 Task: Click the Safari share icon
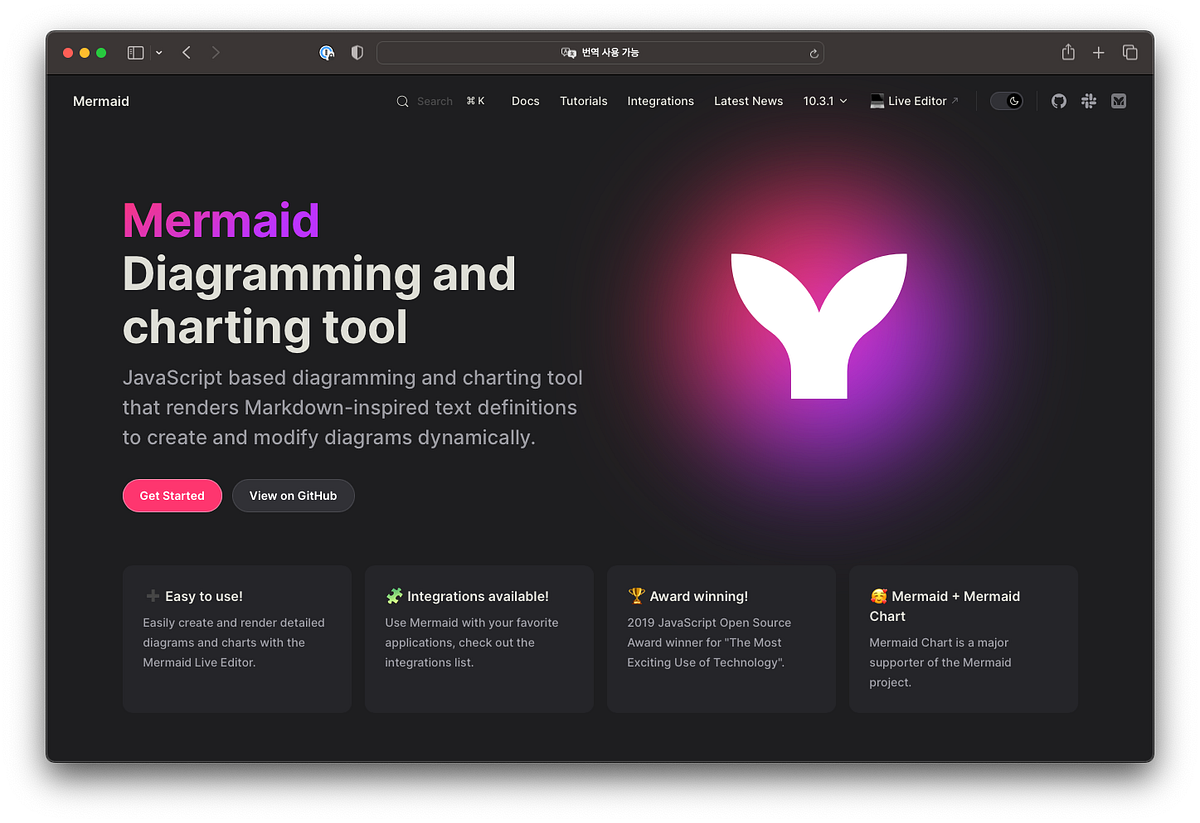[x=1068, y=52]
